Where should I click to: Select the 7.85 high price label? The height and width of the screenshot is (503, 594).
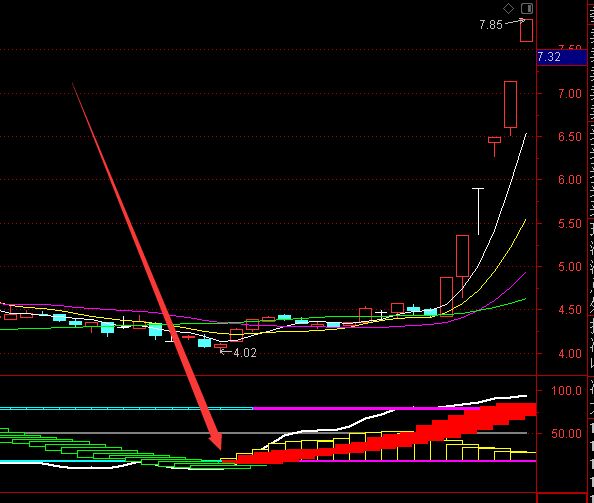point(491,25)
